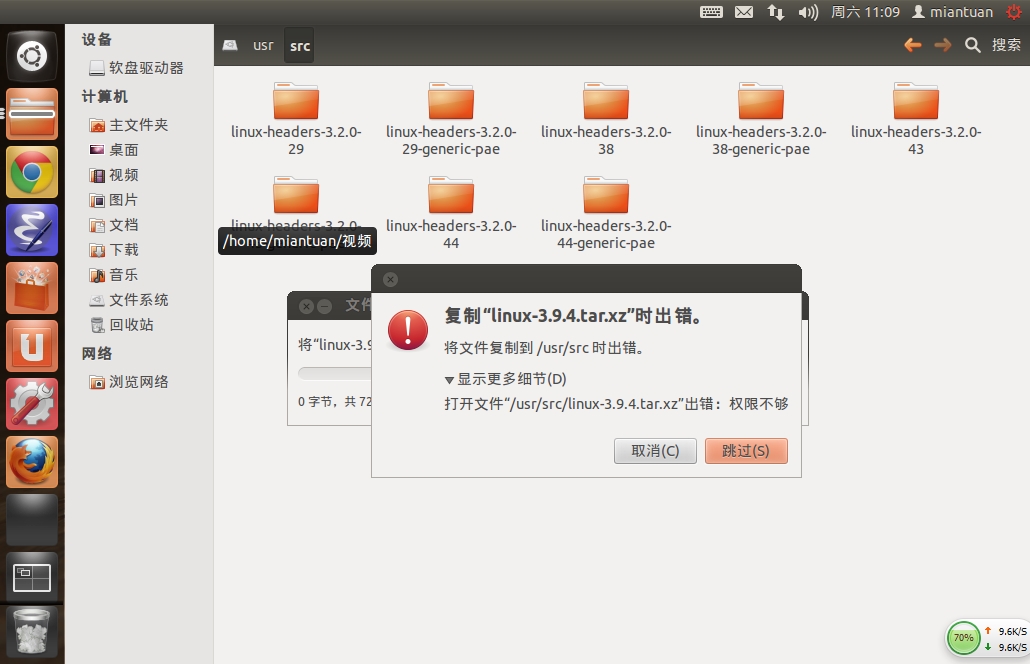Open the Dash home Ubuntu button
This screenshot has height=664, width=1030.
point(32,56)
